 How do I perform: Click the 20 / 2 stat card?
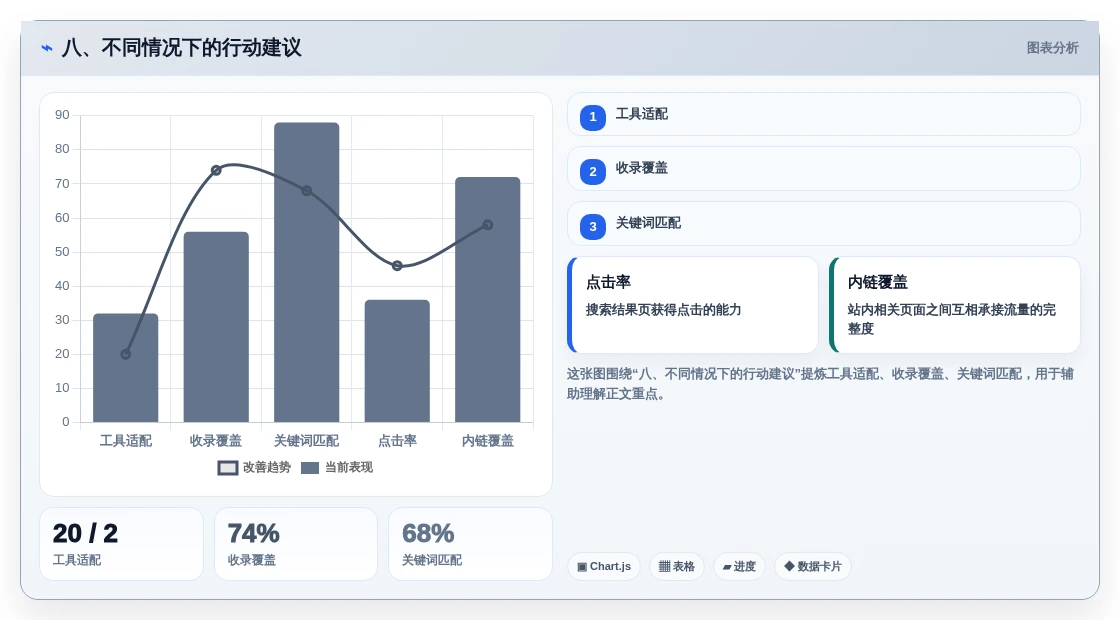(x=121, y=544)
